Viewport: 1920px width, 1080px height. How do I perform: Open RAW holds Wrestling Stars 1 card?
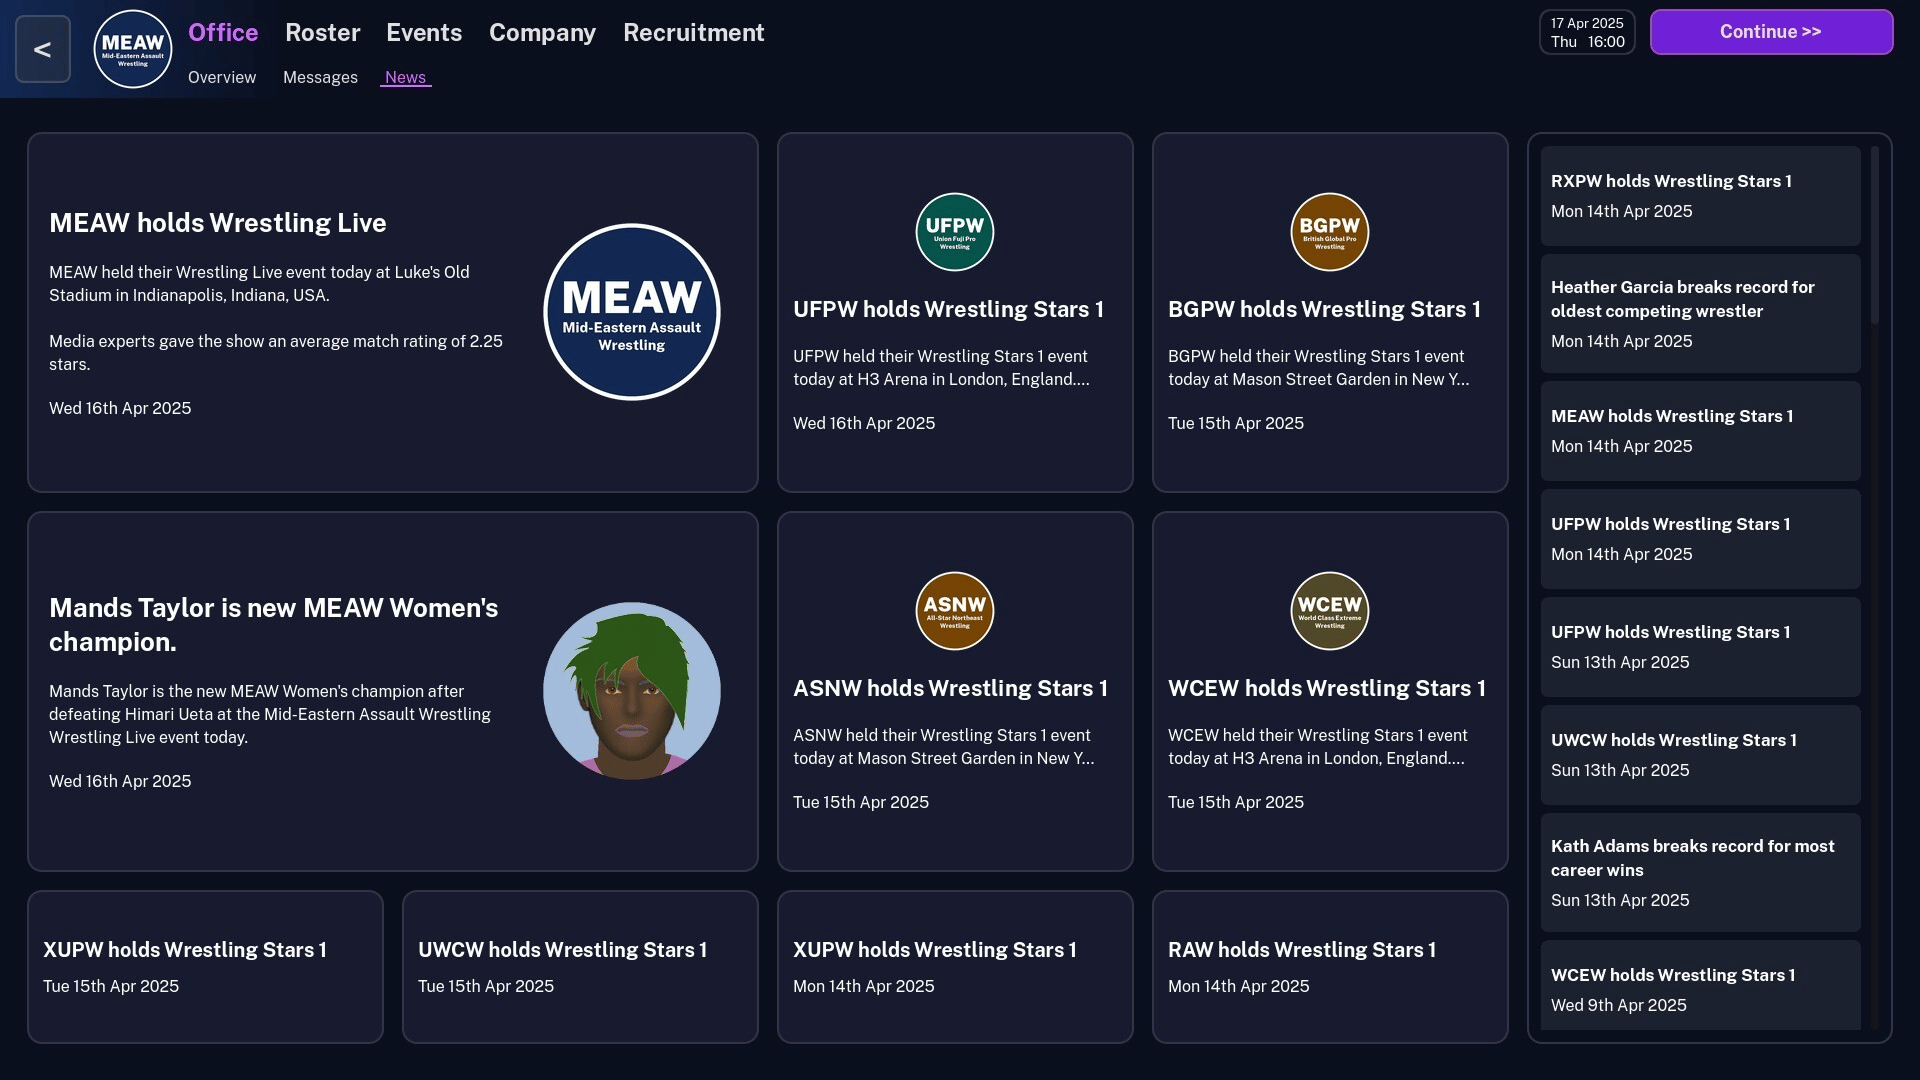tap(1329, 966)
